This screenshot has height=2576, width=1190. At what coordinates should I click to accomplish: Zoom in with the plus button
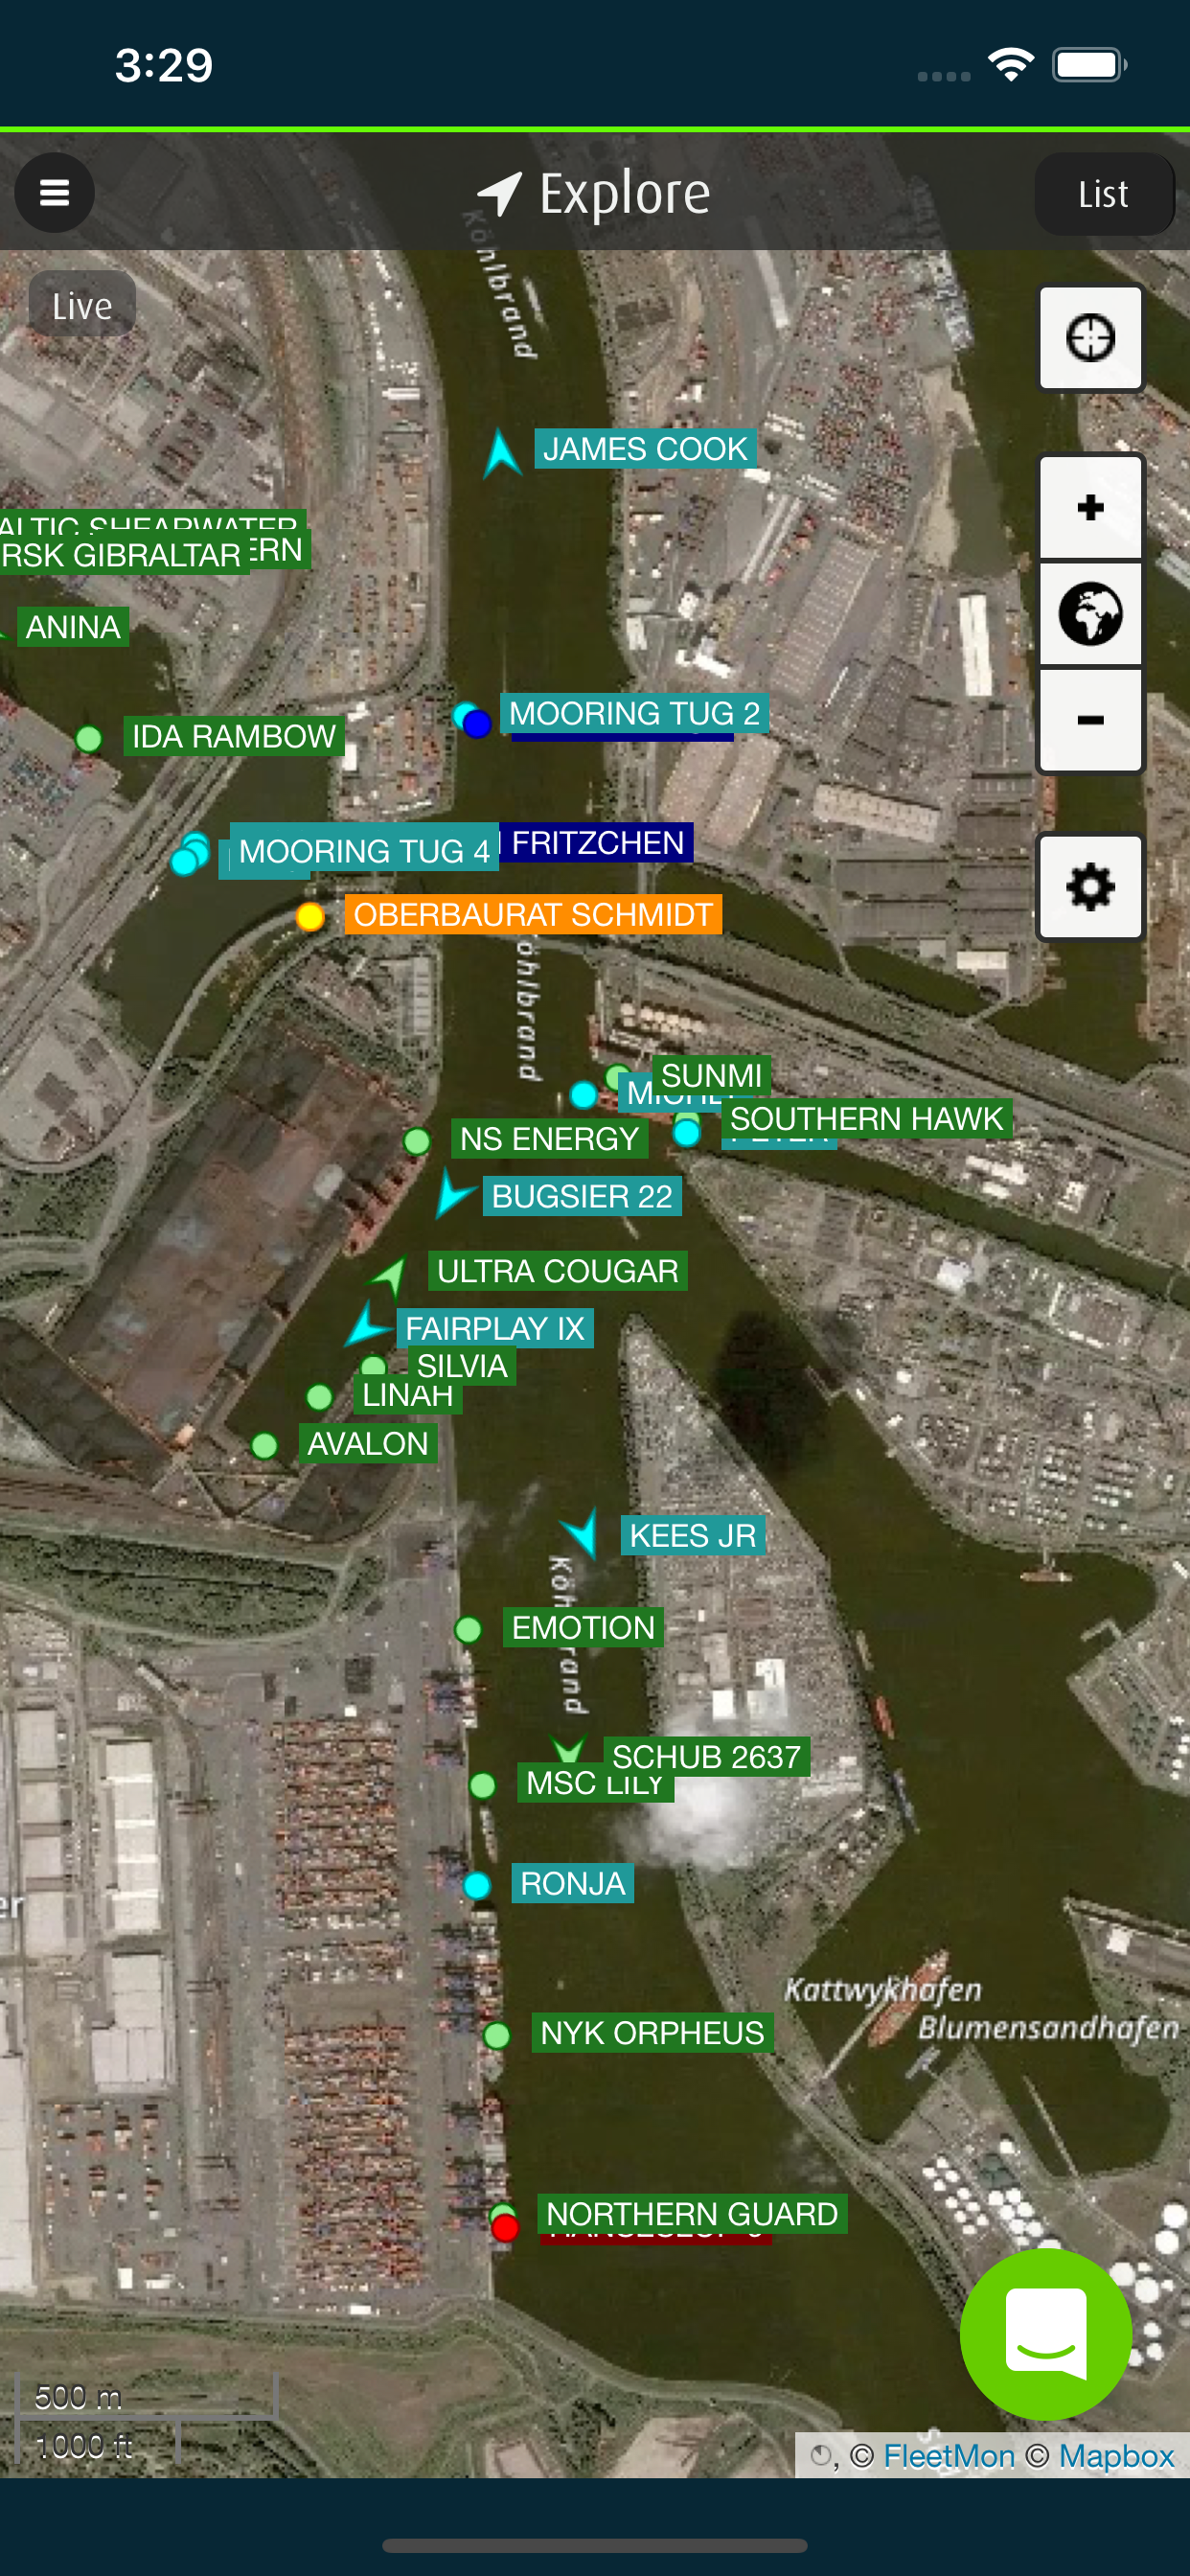point(1090,507)
